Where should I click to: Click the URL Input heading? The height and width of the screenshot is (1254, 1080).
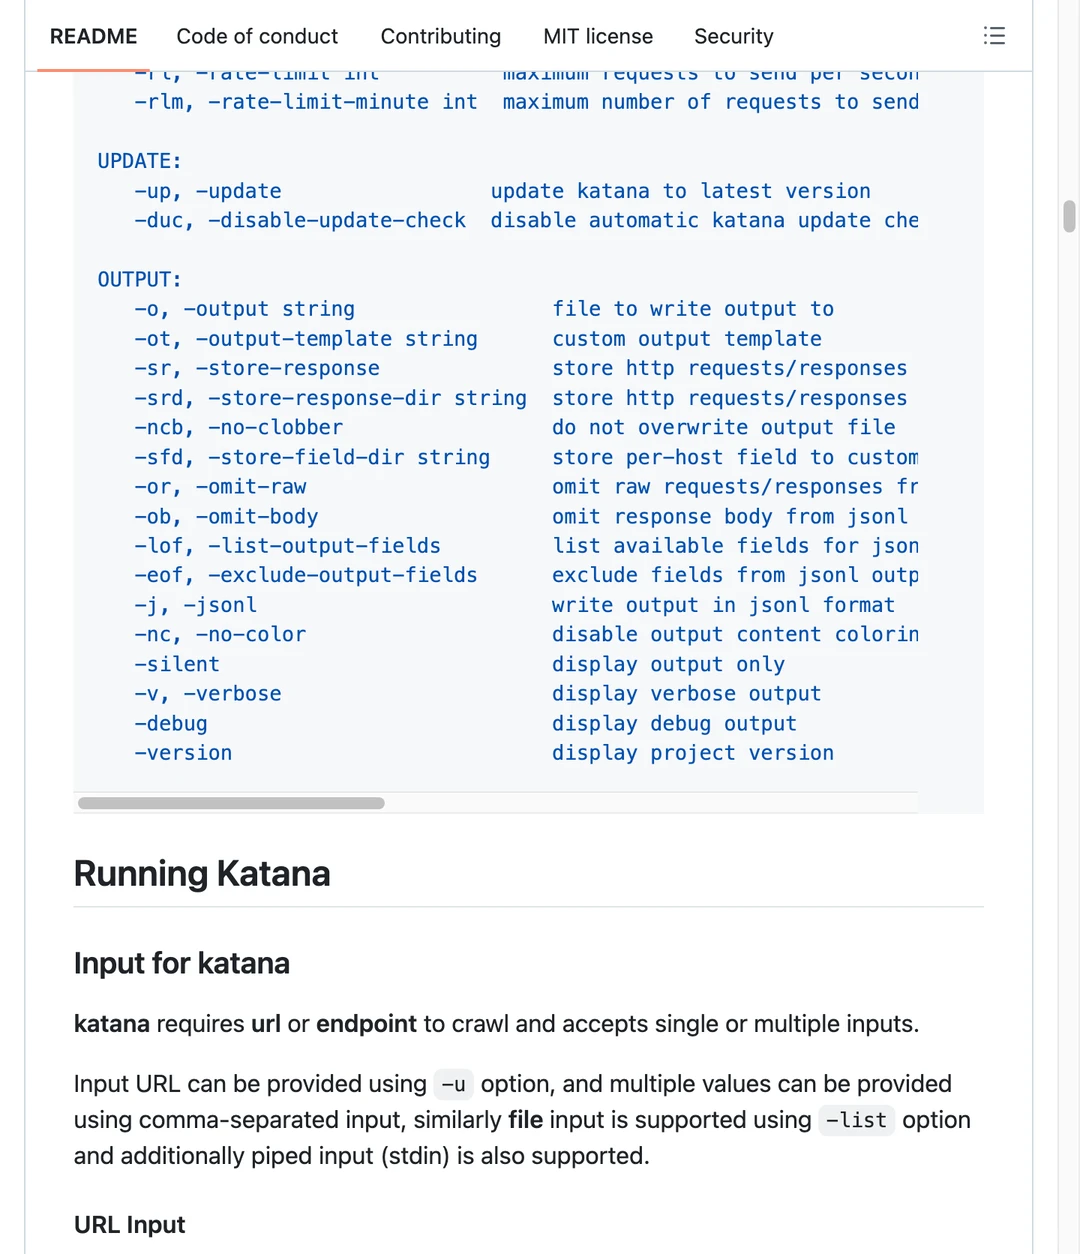click(130, 1224)
